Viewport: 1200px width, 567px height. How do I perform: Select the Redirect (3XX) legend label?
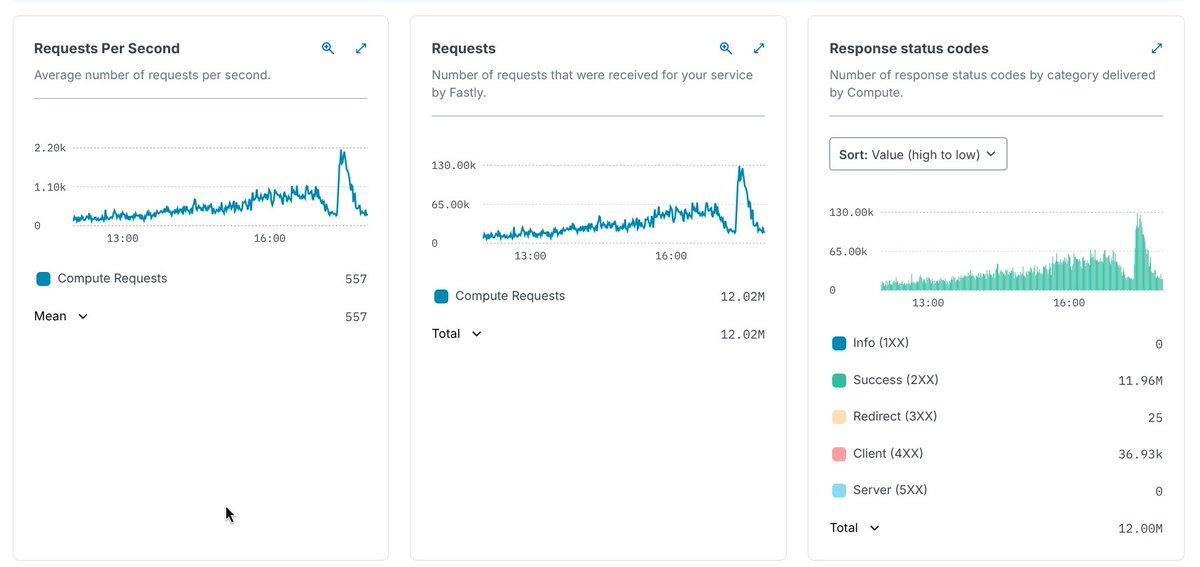pyautogui.click(x=895, y=417)
